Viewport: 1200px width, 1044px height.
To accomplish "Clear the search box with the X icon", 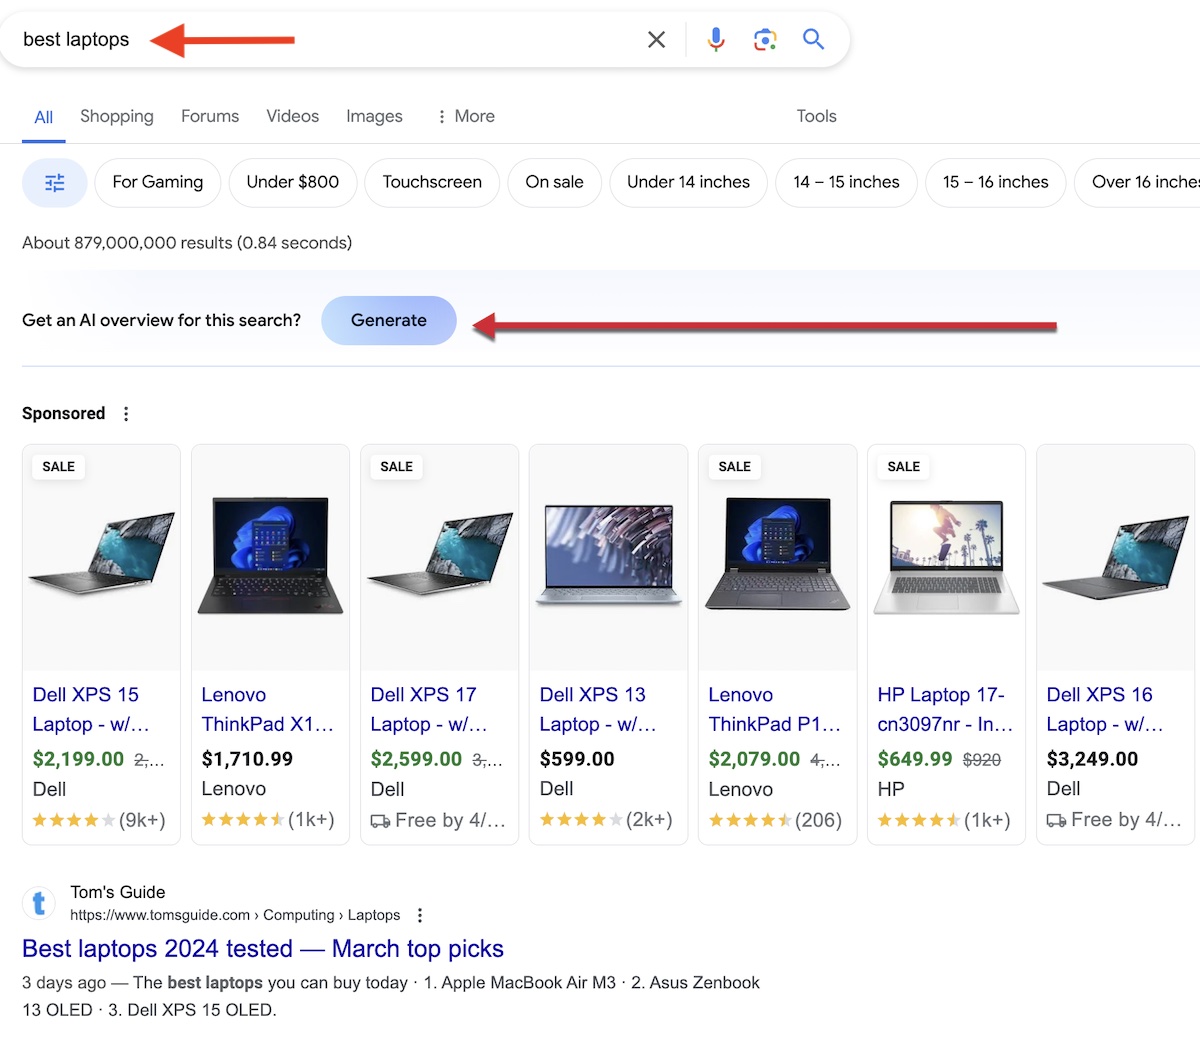I will [656, 40].
